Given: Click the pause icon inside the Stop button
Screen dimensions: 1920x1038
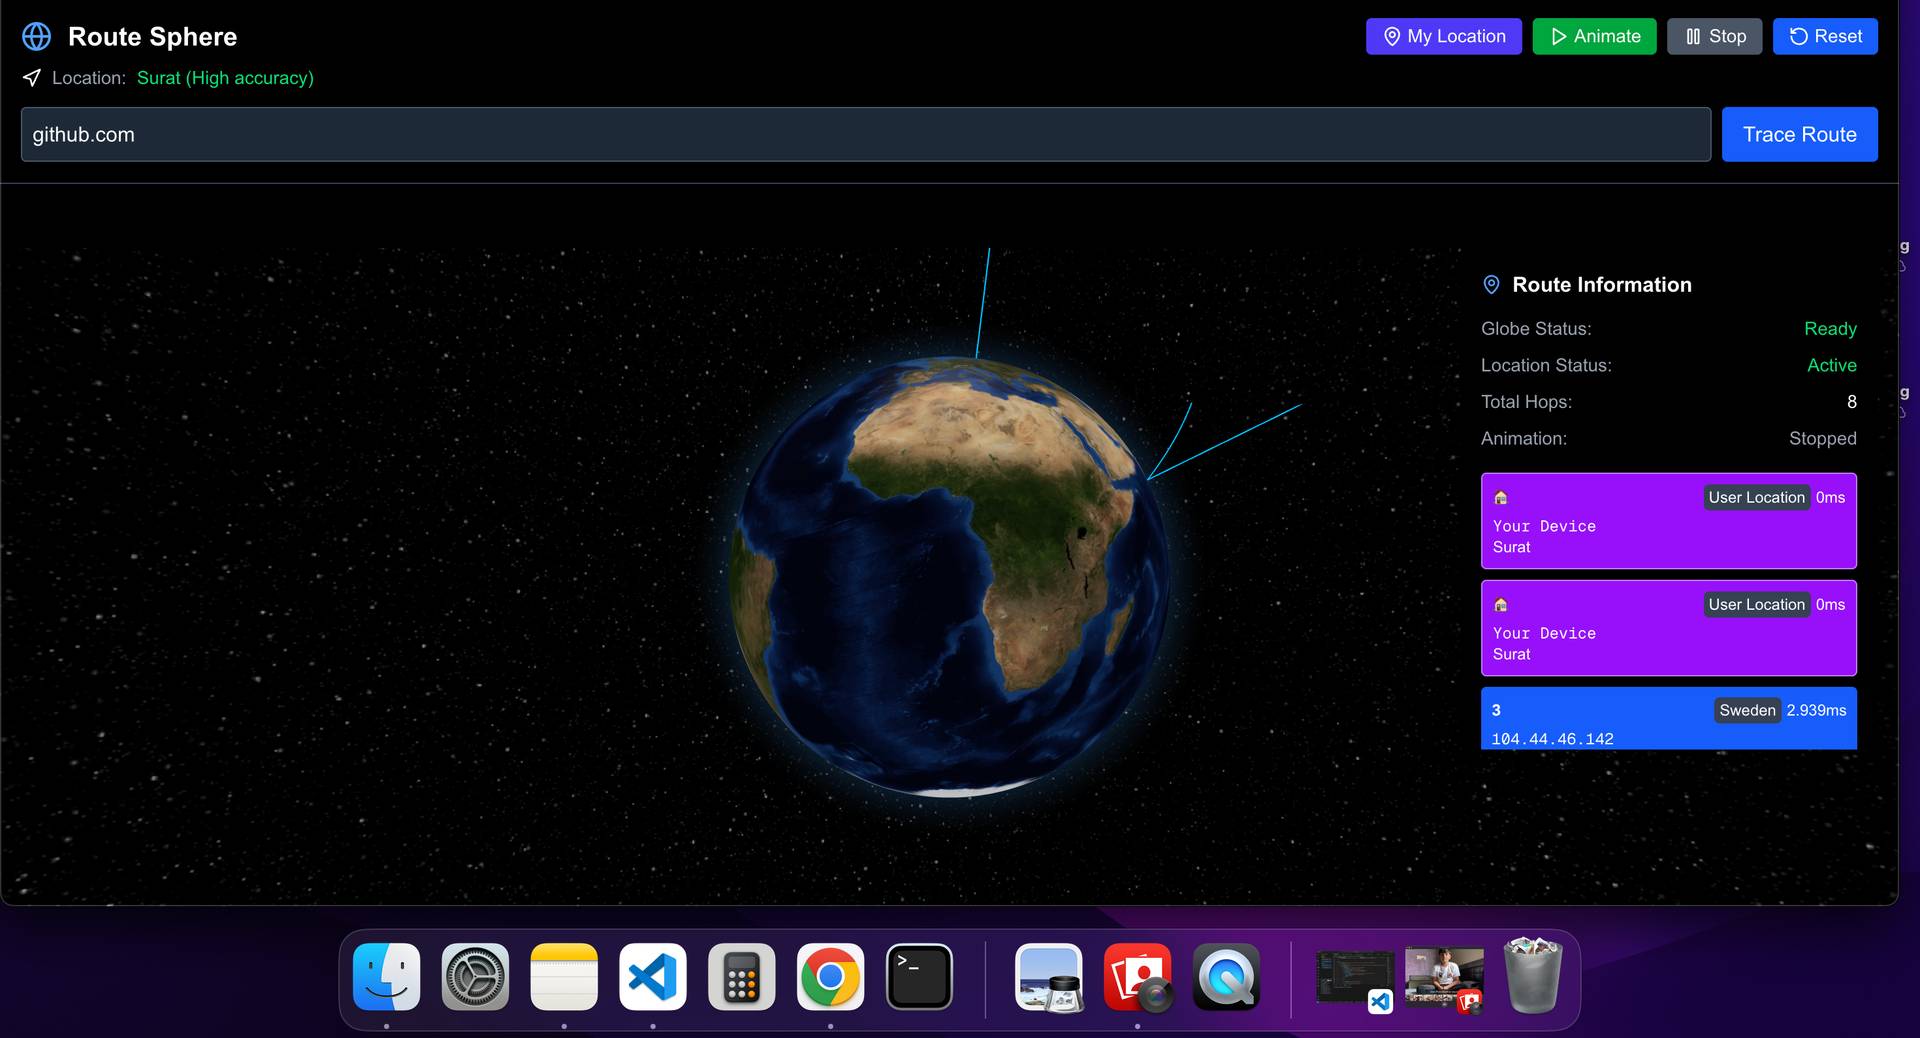Looking at the screenshot, I should pyautogui.click(x=1694, y=36).
